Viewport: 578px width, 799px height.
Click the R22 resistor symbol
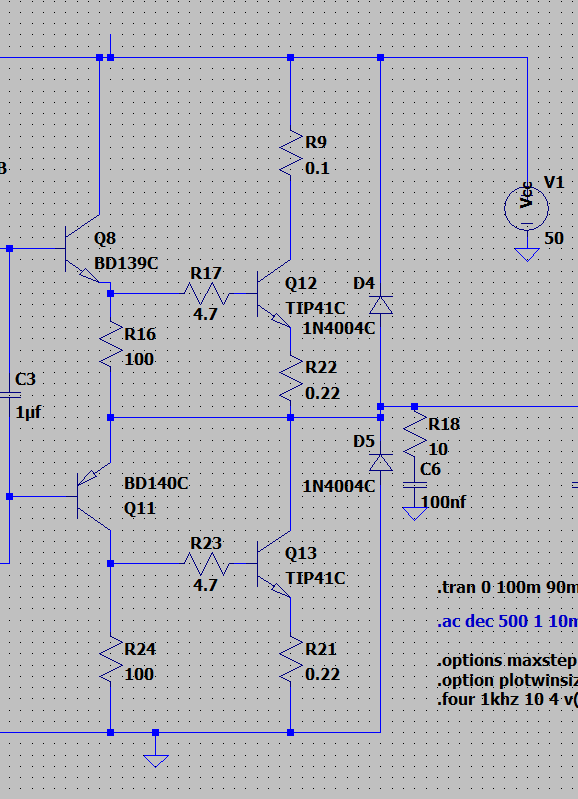[291, 378]
